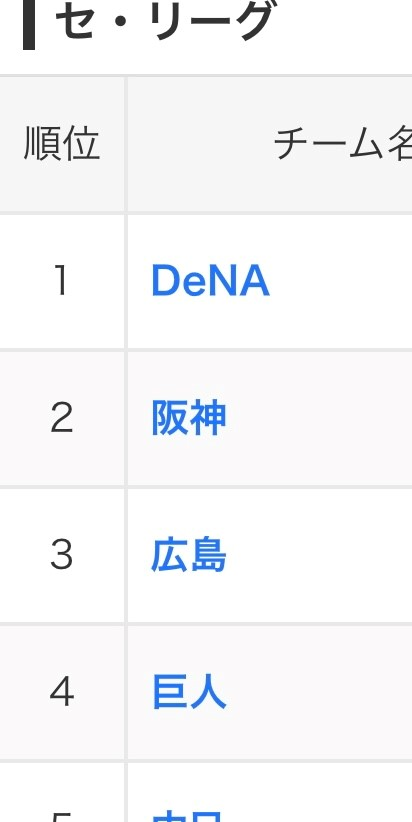Image resolution: width=412 pixels, height=822 pixels.
Task: Open the 阪神 team page link
Action: (x=189, y=418)
